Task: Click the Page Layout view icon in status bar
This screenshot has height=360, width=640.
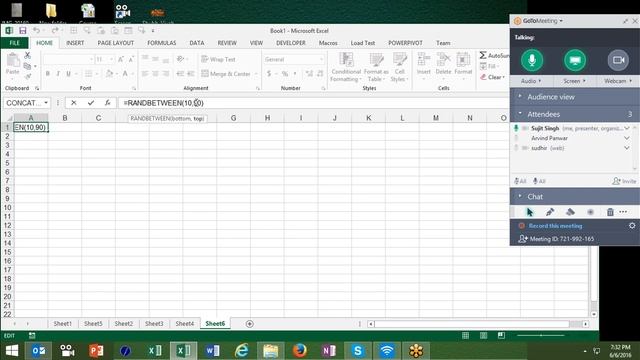Action: tap(483, 336)
